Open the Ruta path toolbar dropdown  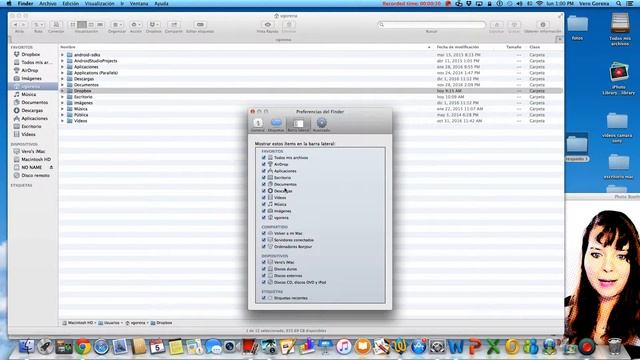coord(38,25)
